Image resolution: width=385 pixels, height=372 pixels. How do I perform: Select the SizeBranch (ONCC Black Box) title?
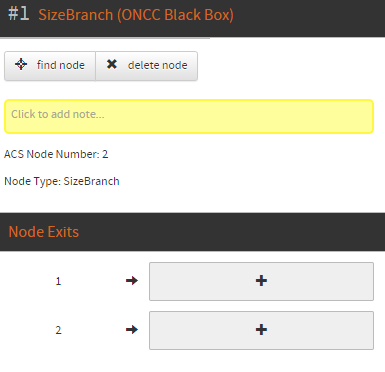click(x=136, y=15)
